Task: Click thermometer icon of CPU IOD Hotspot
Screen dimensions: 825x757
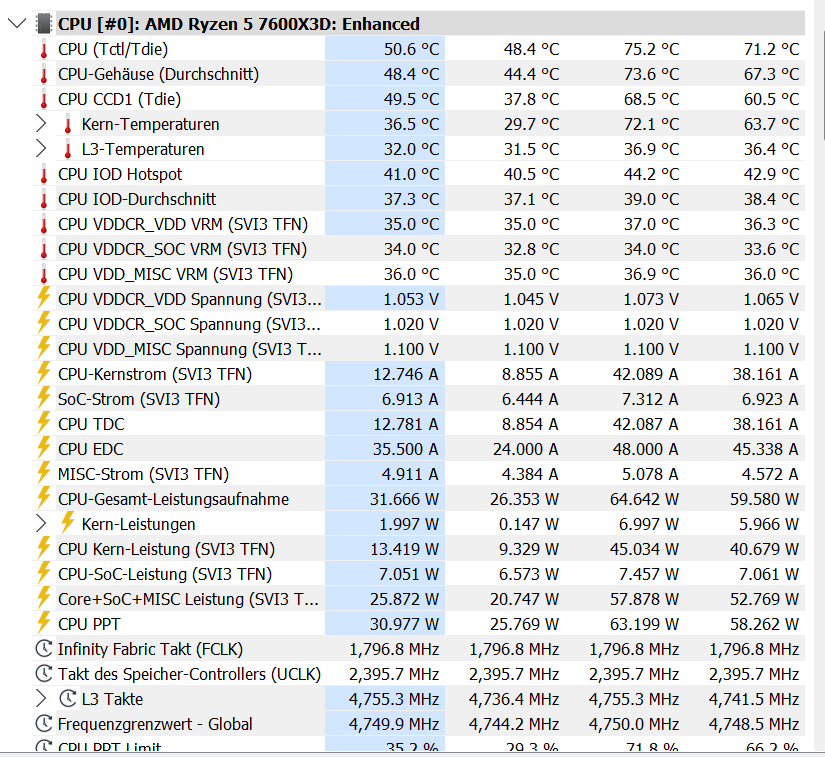Action: point(44,175)
